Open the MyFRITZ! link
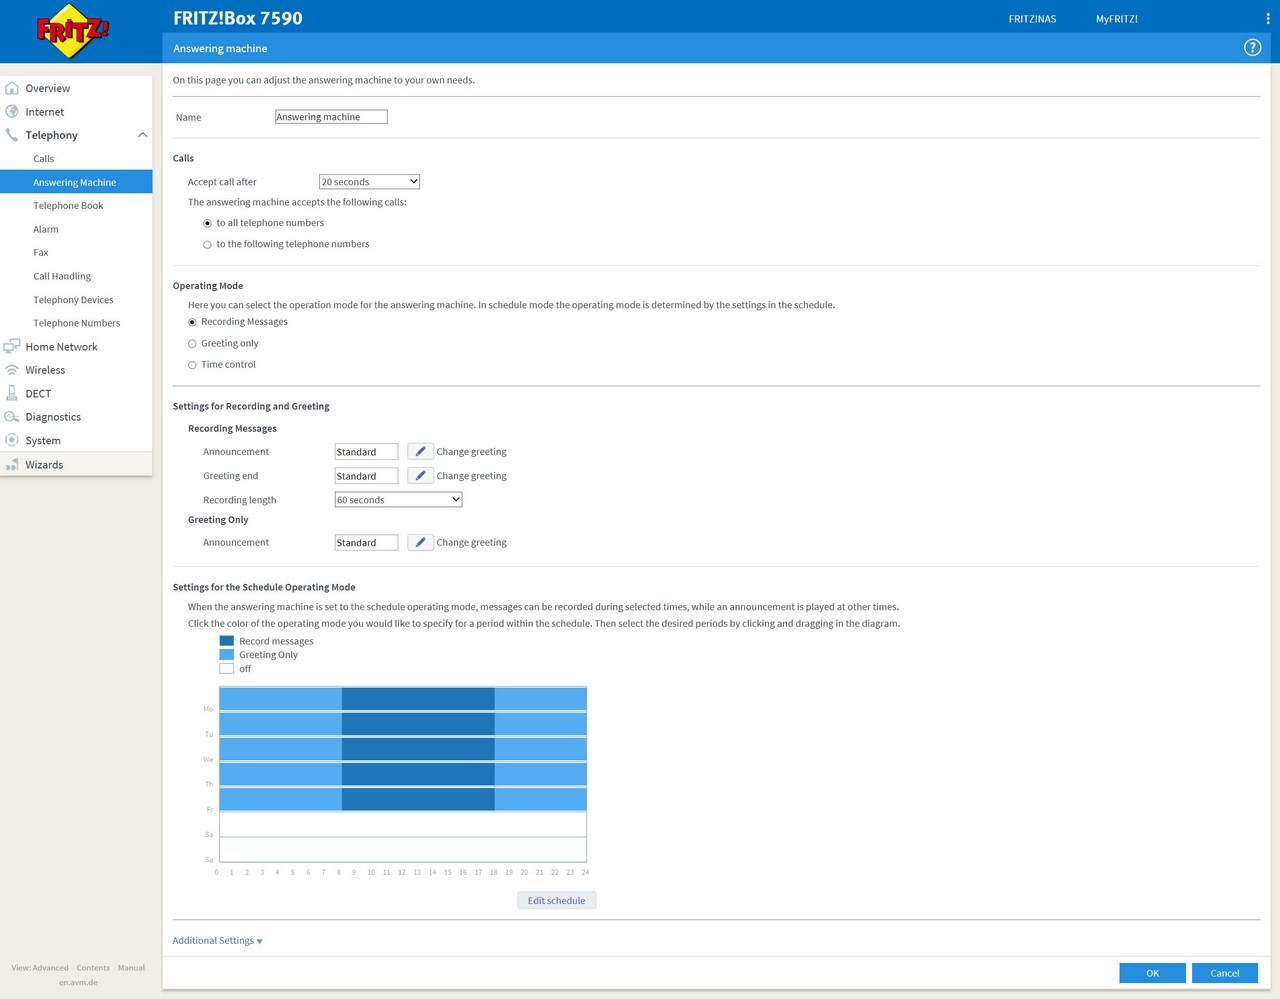1280x999 pixels. (1116, 19)
